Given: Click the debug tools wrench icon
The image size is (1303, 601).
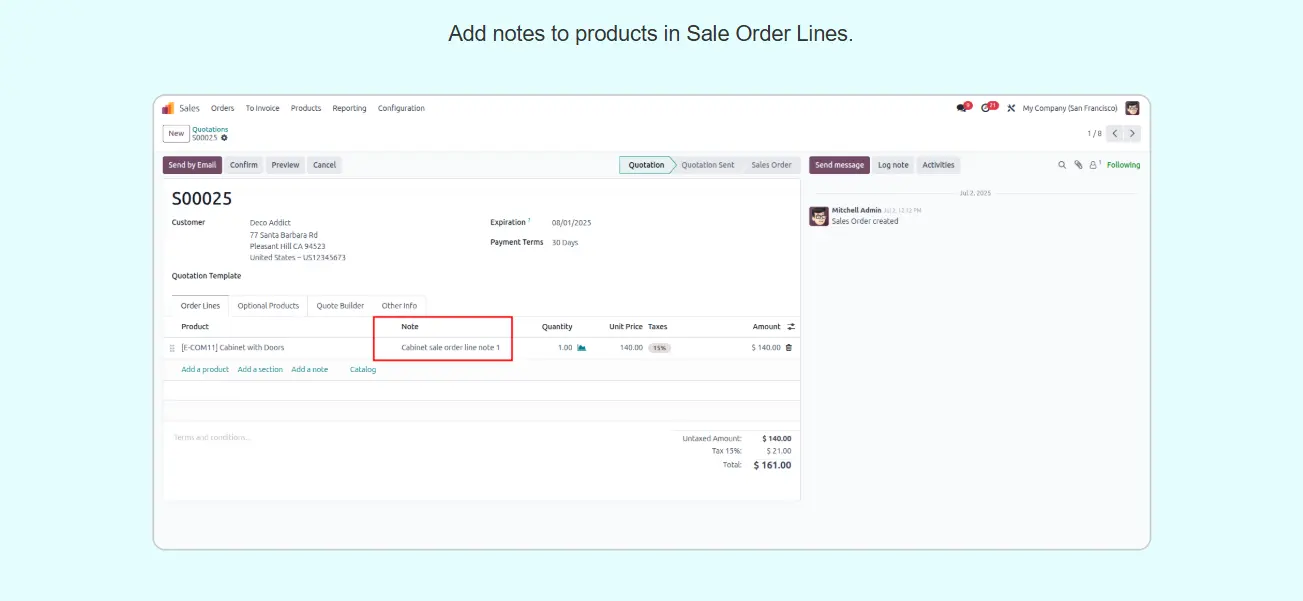Looking at the screenshot, I should 1011,108.
